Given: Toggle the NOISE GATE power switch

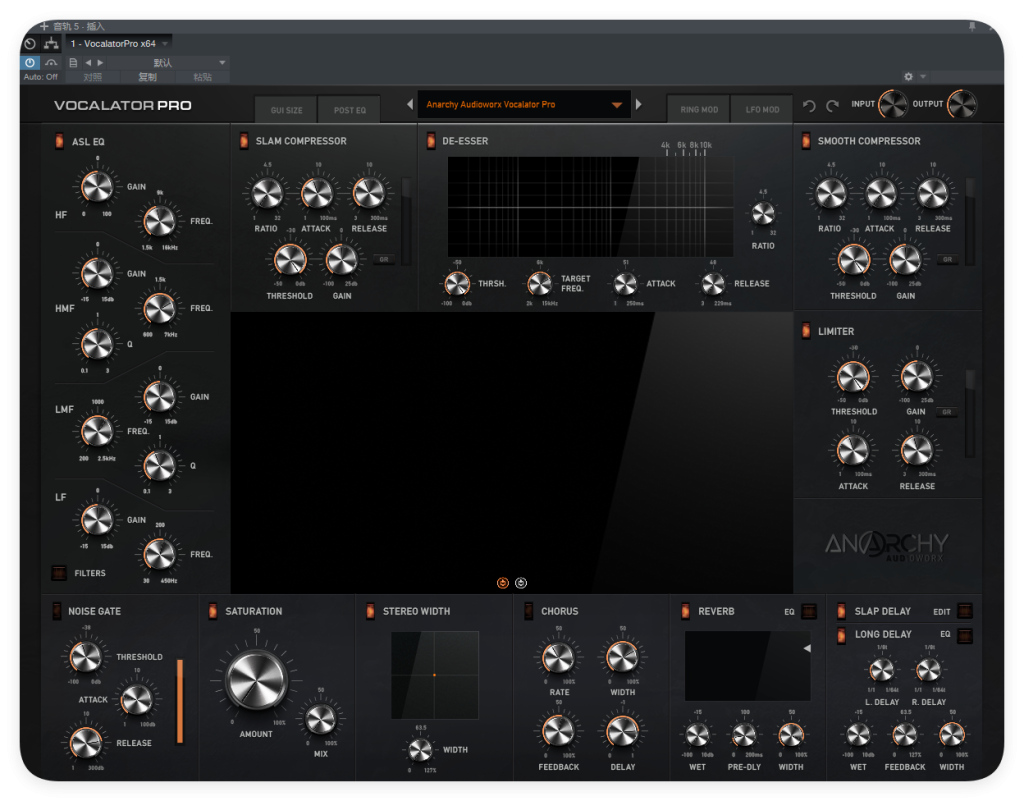Looking at the screenshot, I should (x=57, y=611).
